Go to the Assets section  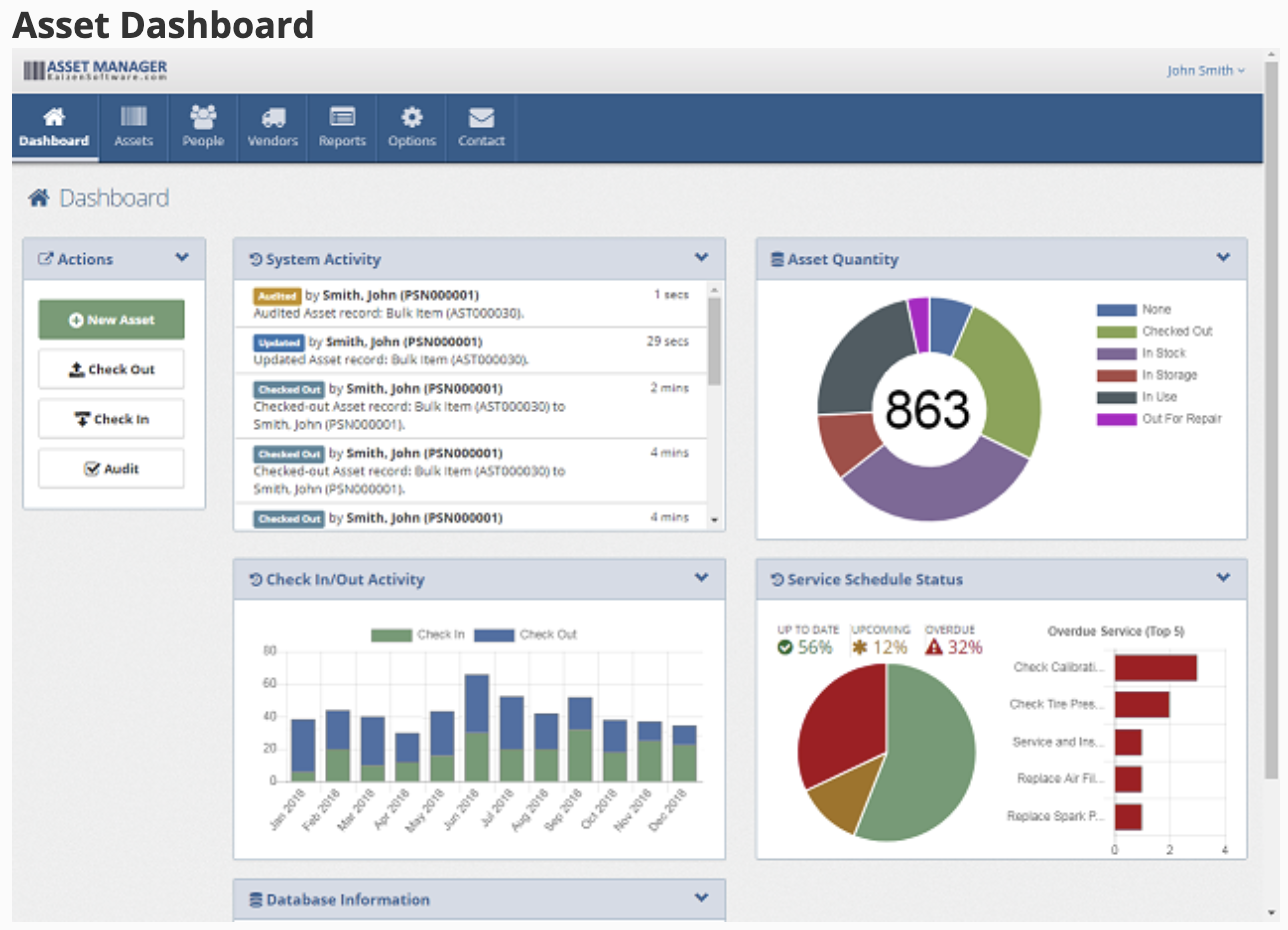tap(133, 127)
